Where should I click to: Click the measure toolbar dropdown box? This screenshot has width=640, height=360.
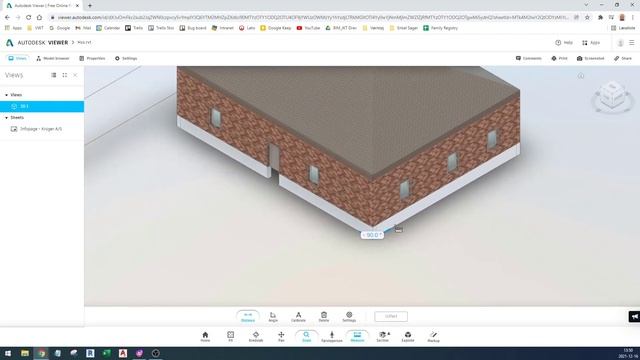pos(391,316)
